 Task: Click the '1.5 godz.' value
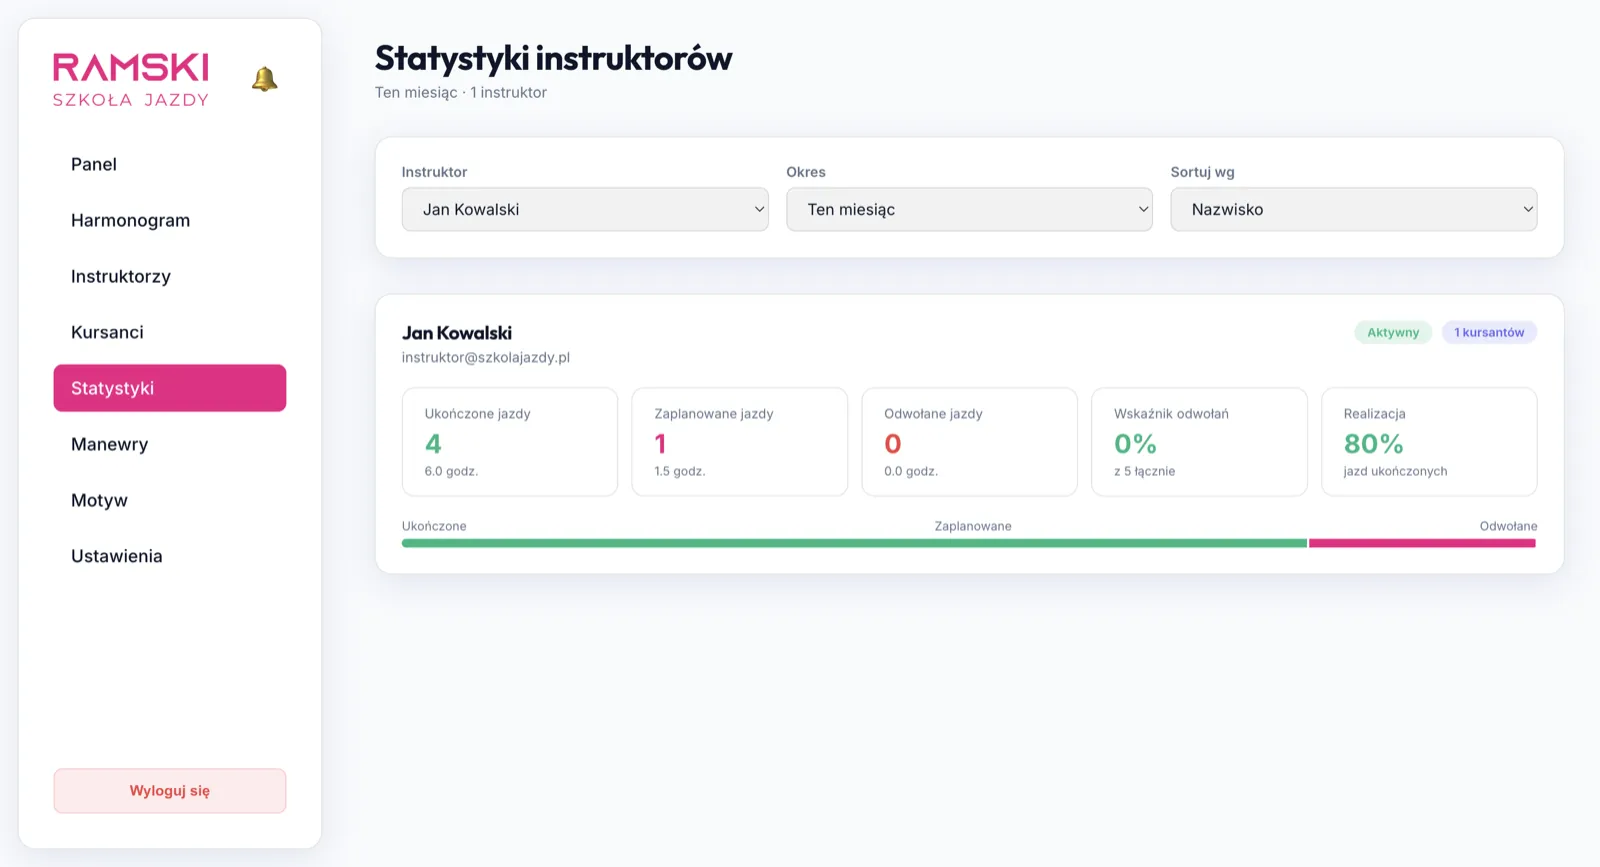(x=680, y=471)
